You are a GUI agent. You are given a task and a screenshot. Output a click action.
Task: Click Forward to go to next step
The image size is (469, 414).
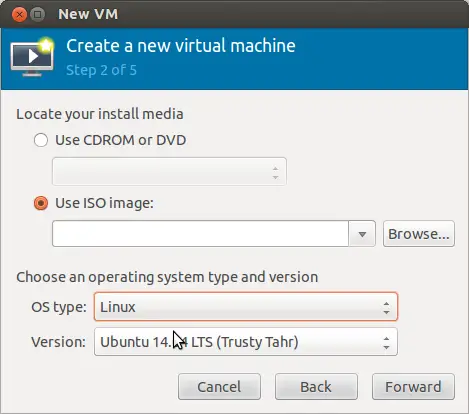click(413, 387)
